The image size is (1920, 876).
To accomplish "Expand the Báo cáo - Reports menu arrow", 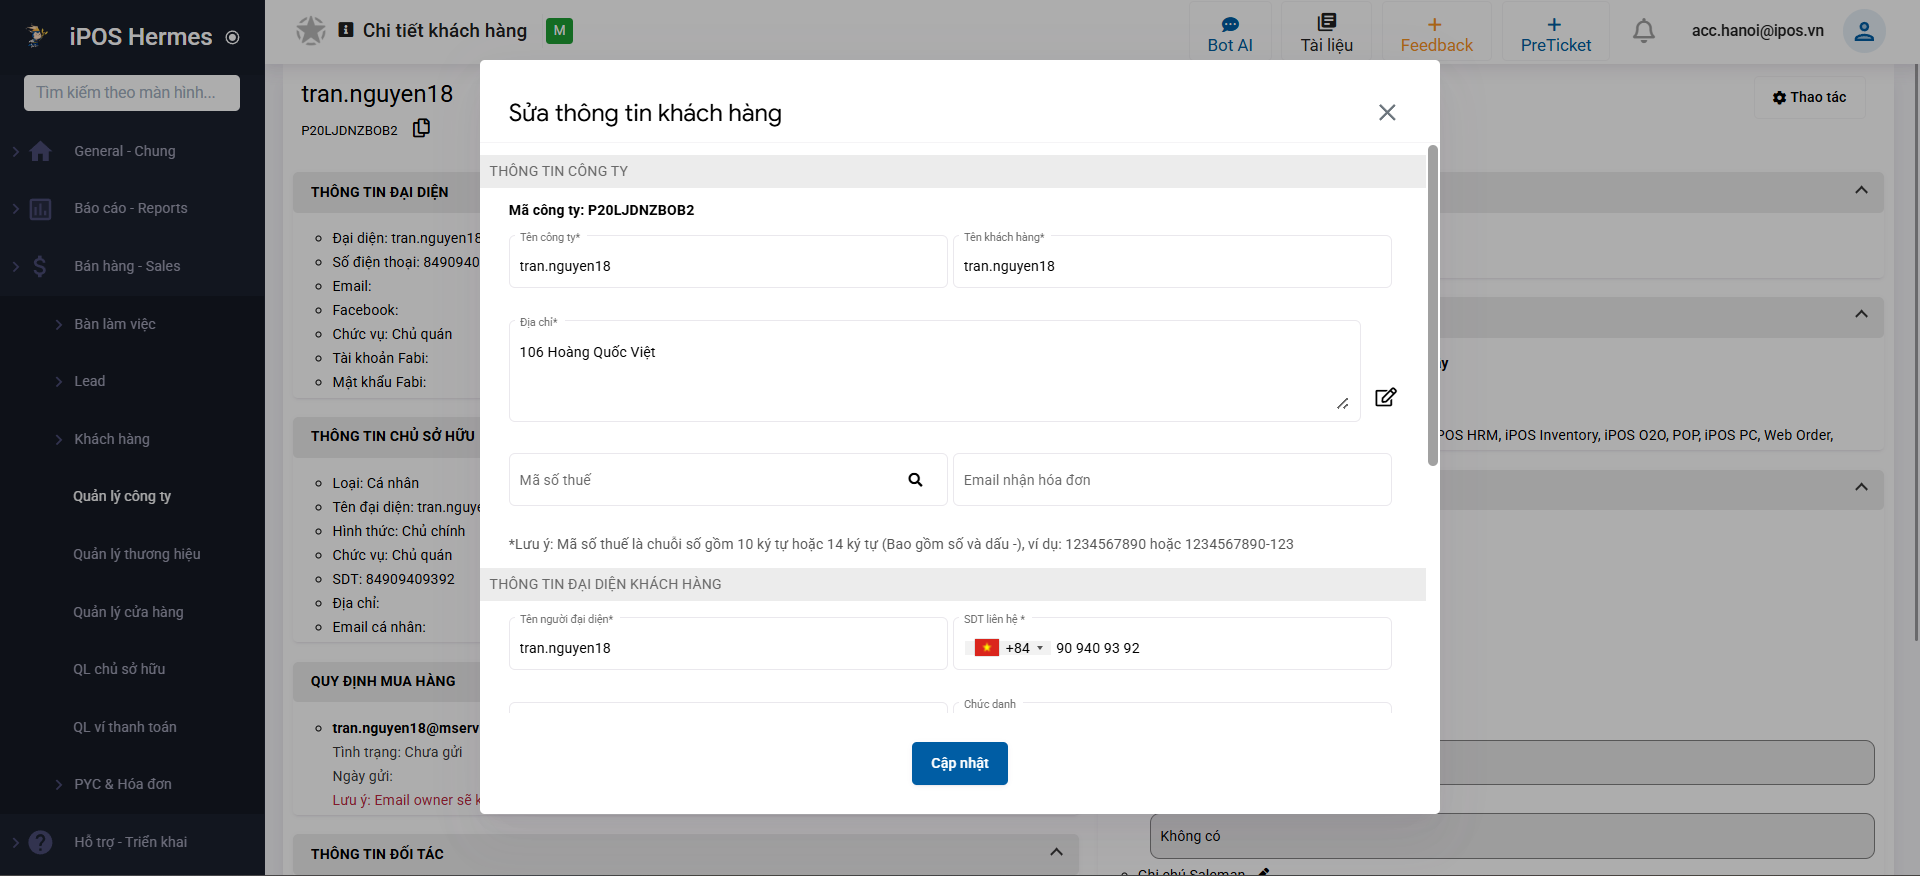I will tap(15, 209).
